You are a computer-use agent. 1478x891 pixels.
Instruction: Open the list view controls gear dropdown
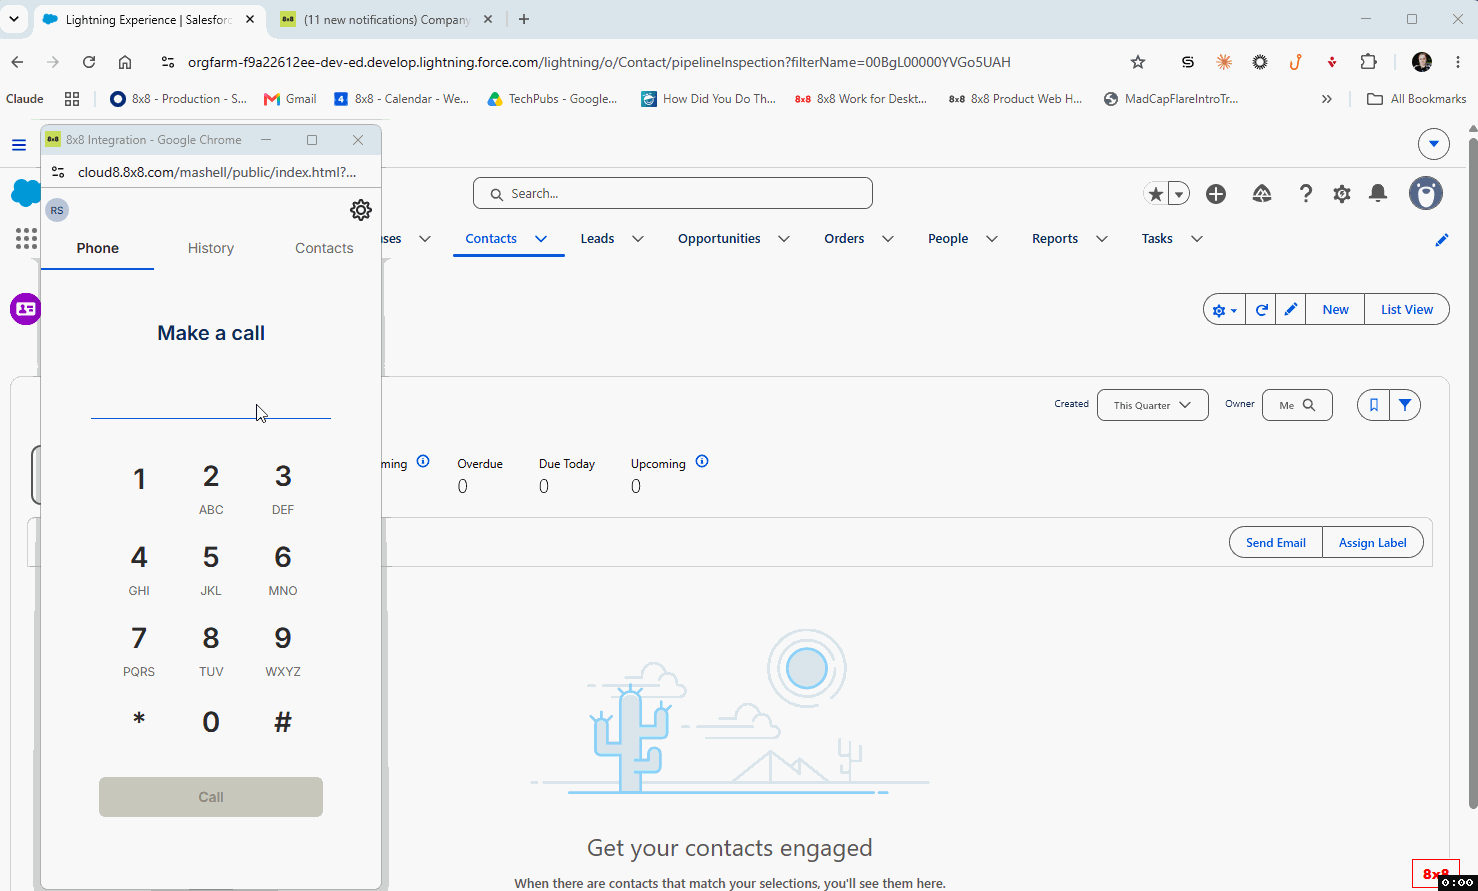click(1225, 310)
